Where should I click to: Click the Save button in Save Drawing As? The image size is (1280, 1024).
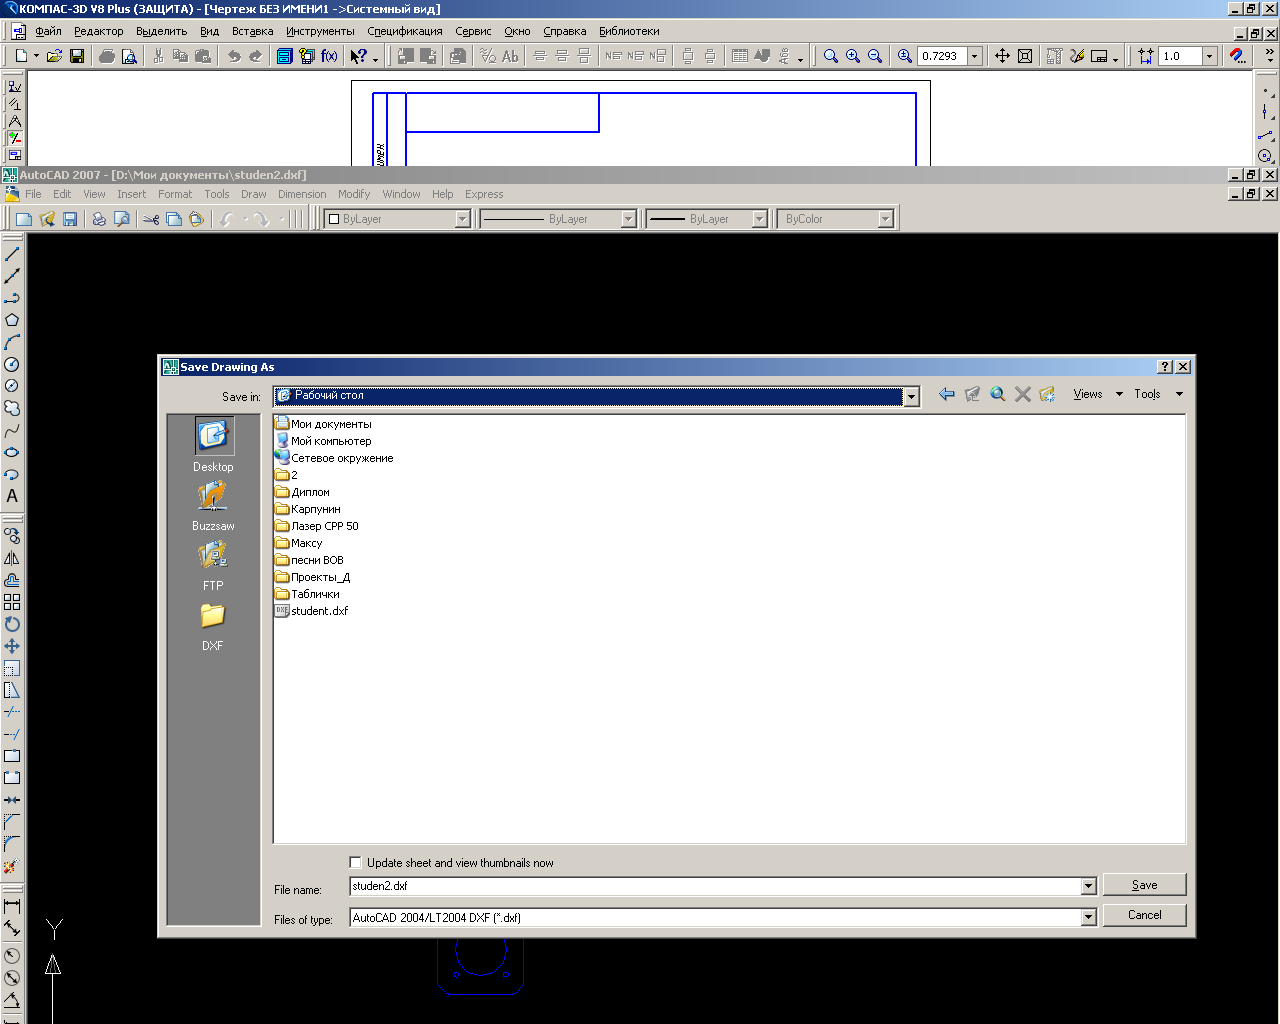coord(1144,885)
